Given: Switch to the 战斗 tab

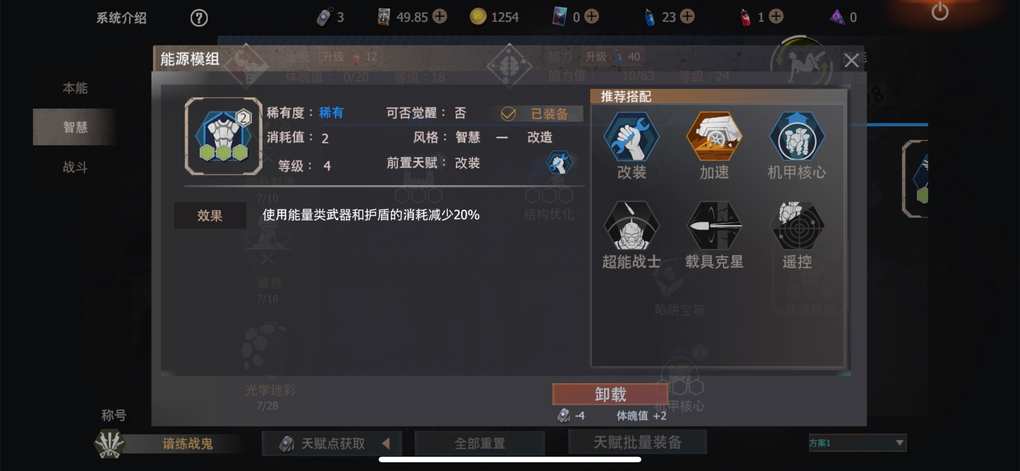Looking at the screenshot, I should (x=75, y=167).
